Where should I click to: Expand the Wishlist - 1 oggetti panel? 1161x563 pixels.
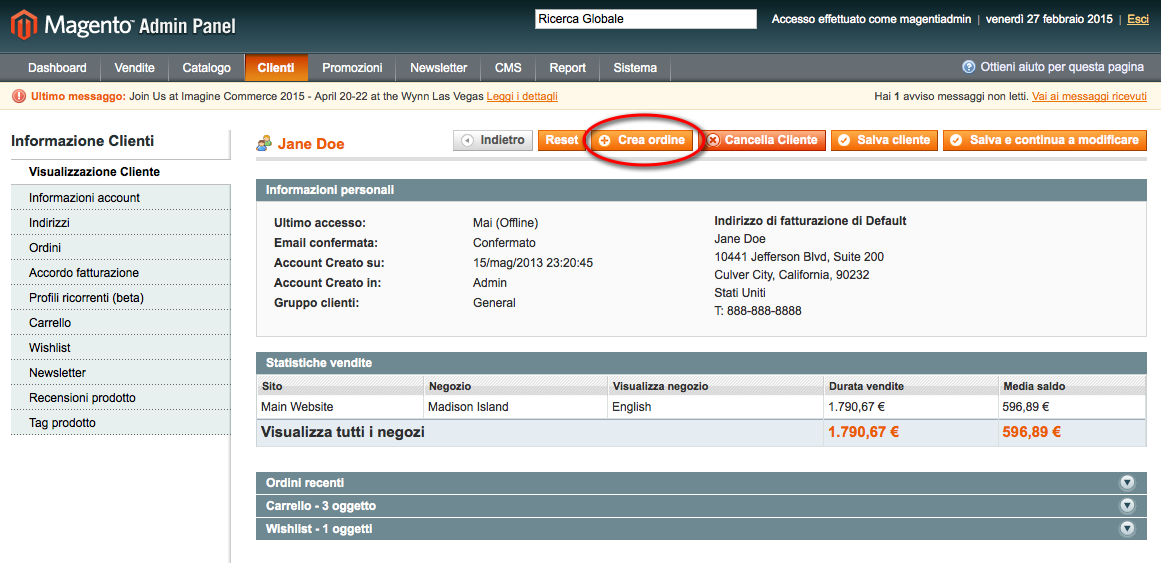coord(1127,529)
